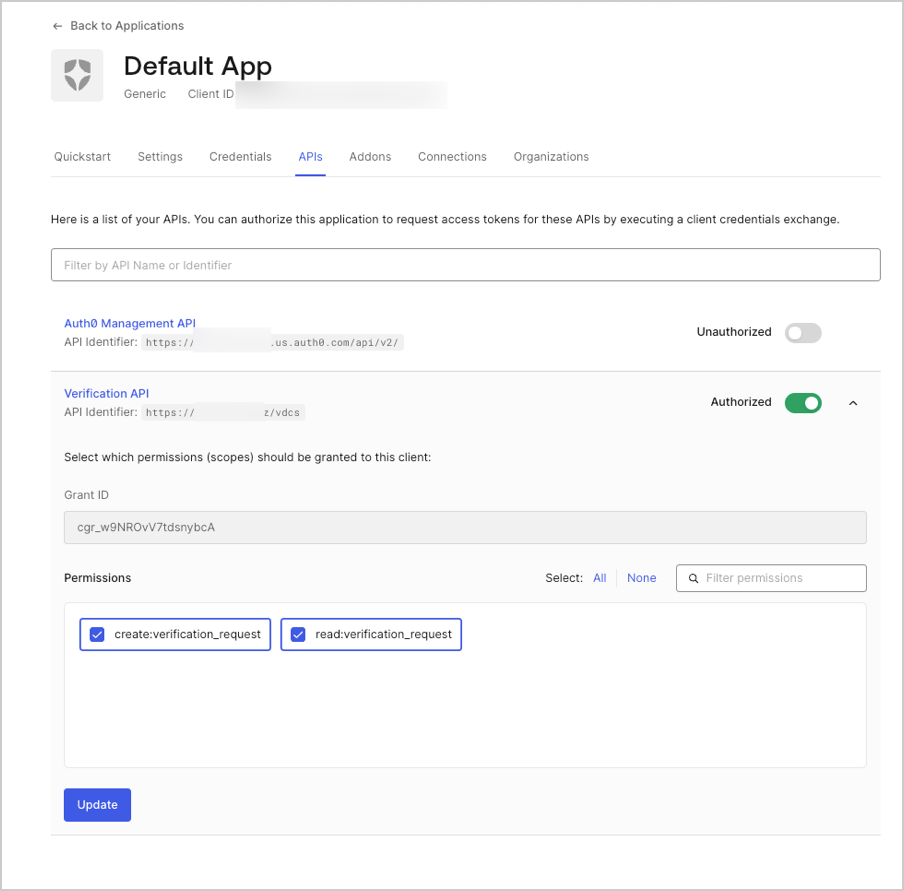Switch to the Settings tab
904x891 pixels.
coord(159,157)
